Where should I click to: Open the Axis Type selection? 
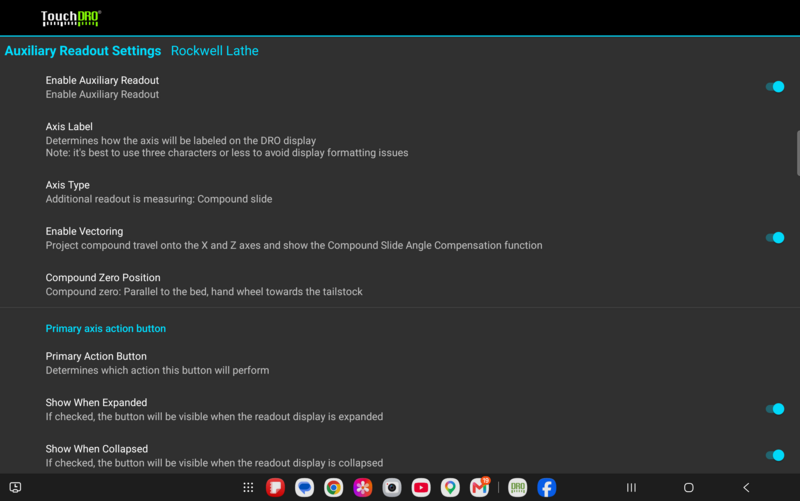tap(400, 192)
